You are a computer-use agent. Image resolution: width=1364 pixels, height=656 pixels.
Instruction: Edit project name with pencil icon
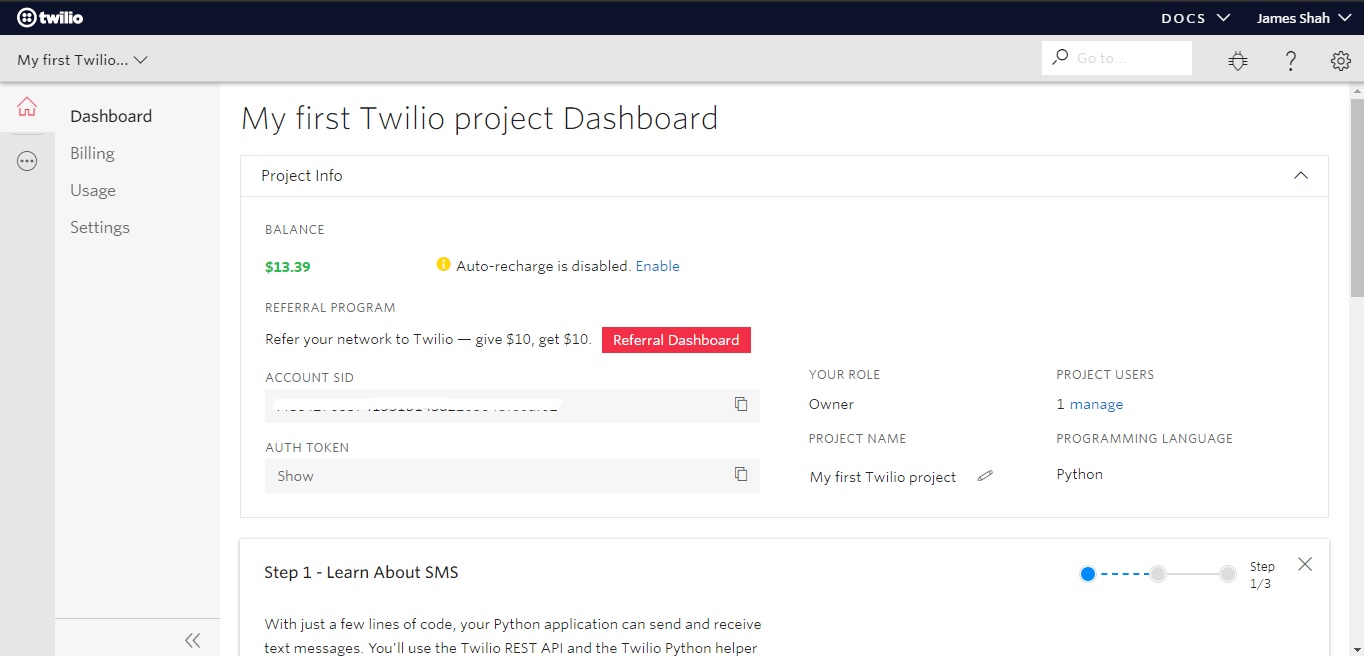coord(985,476)
